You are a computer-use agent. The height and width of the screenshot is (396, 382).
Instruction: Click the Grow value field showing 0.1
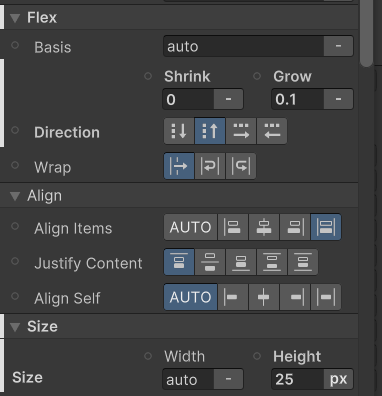point(298,99)
